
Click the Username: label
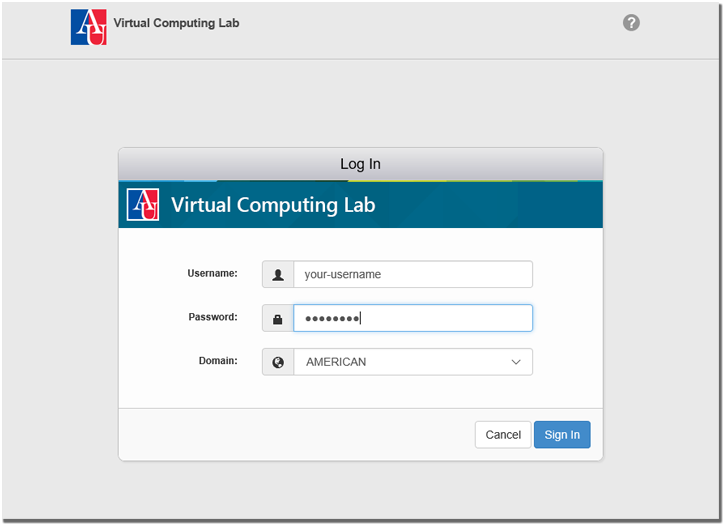[x=212, y=273]
